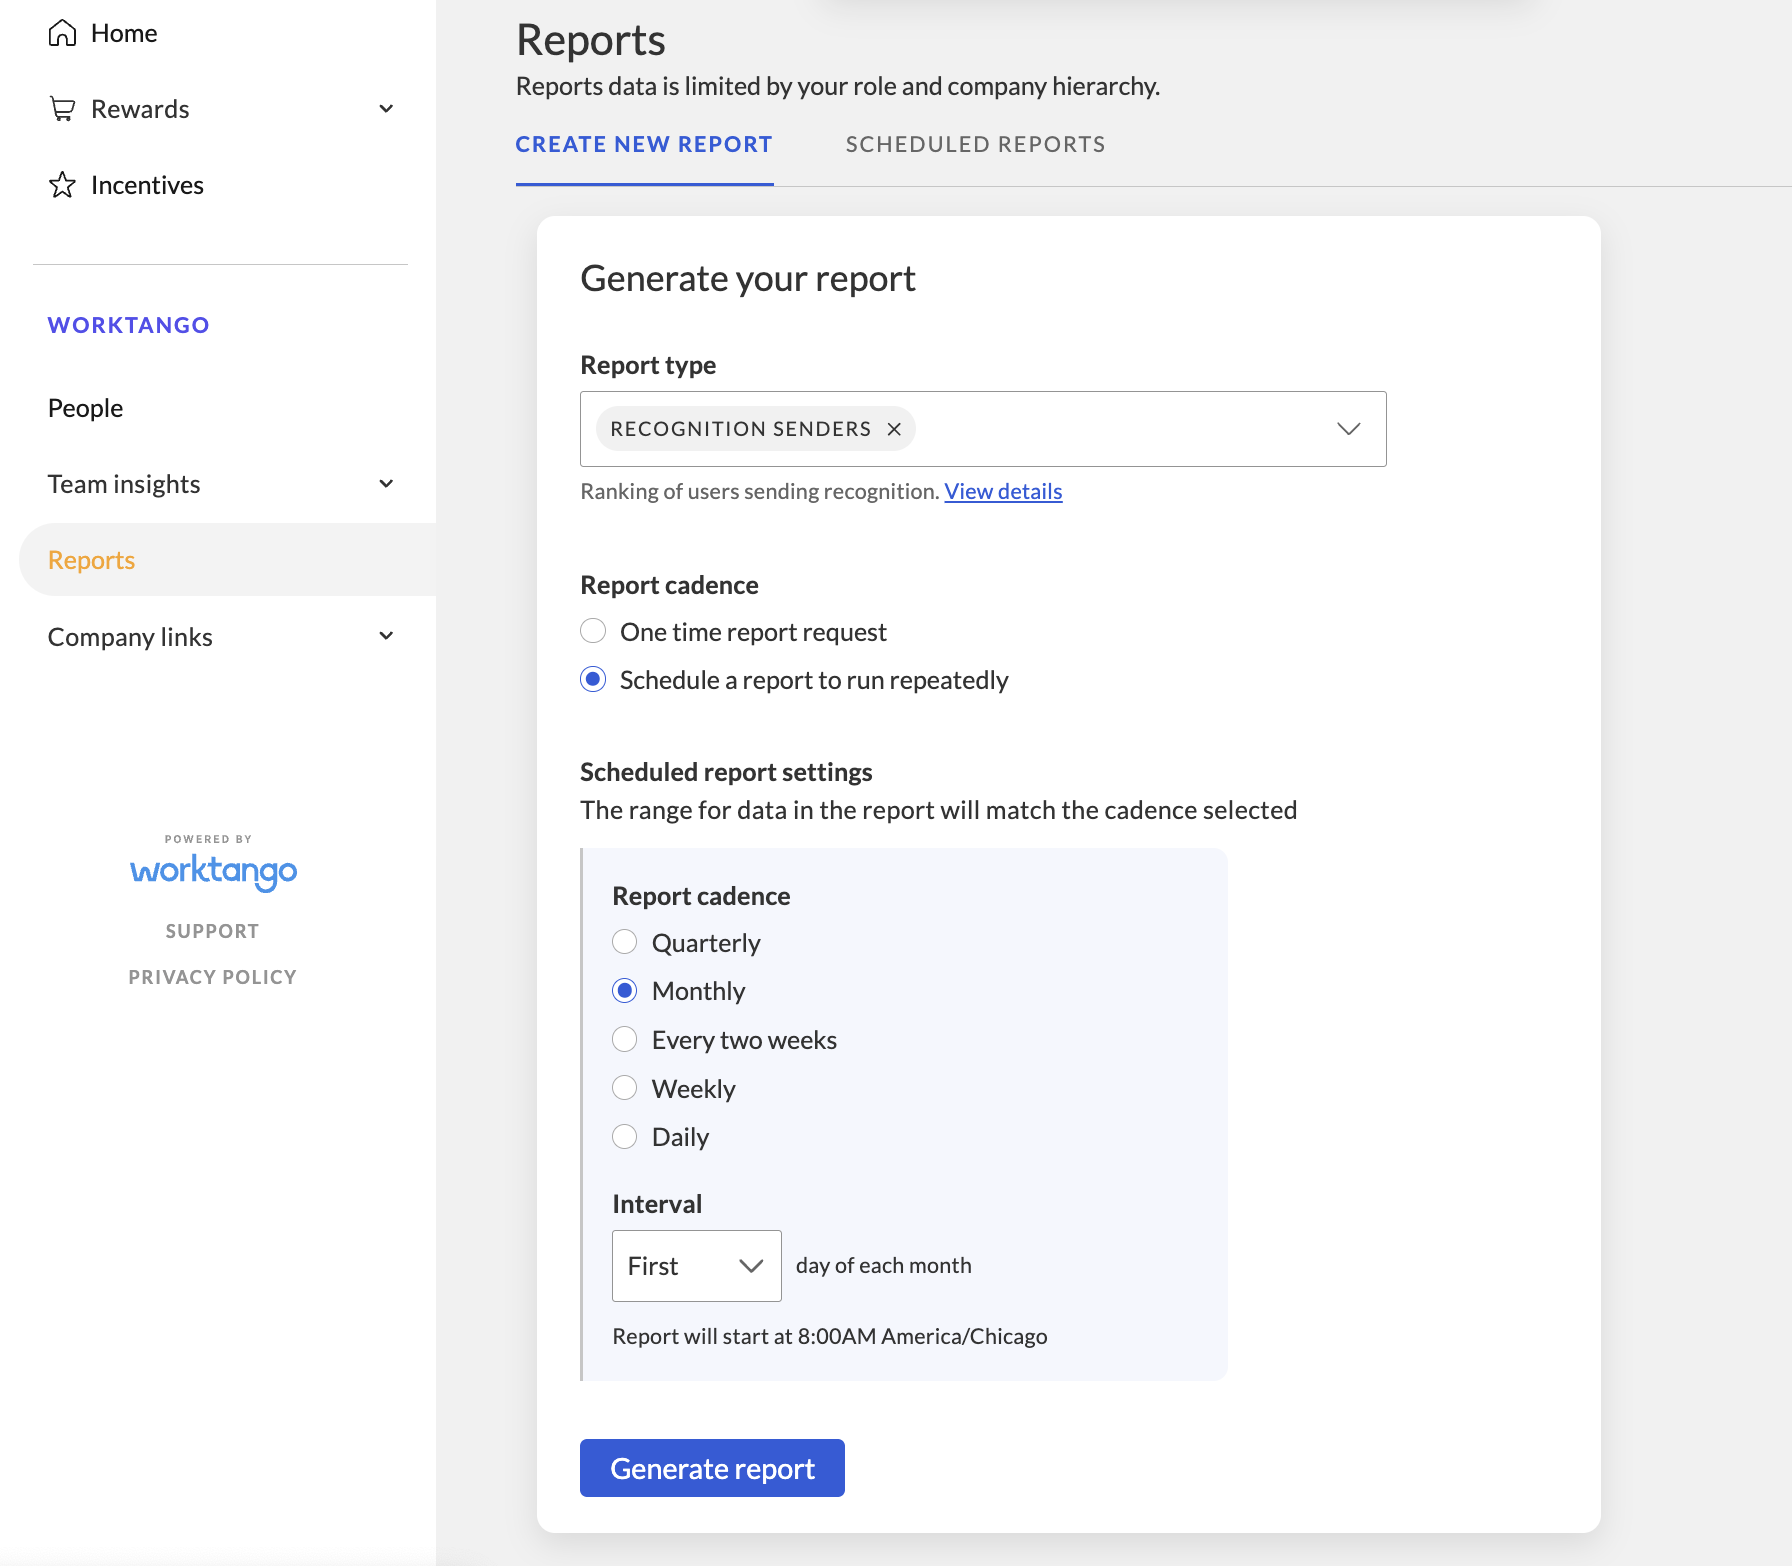1792x1566 pixels.
Task: Open the Support link
Action: (x=212, y=931)
